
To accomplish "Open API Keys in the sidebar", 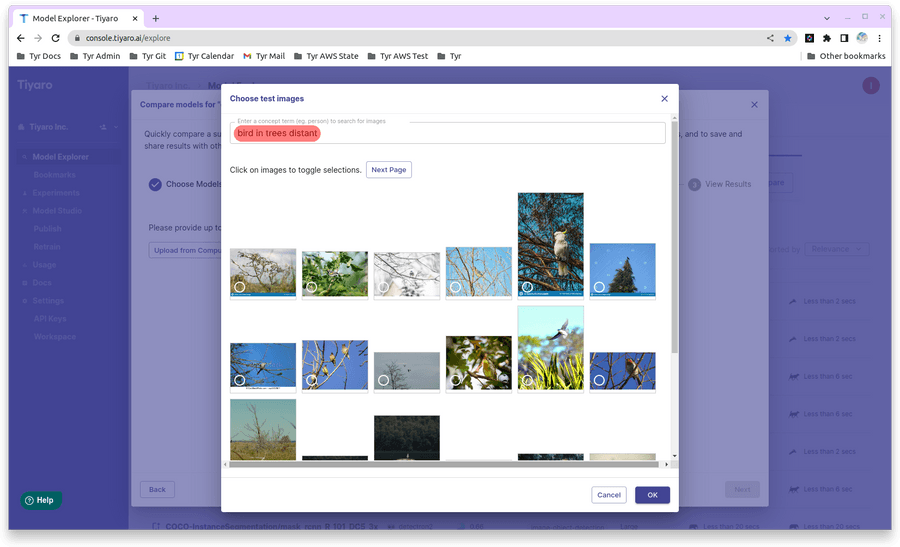I will click(50, 319).
